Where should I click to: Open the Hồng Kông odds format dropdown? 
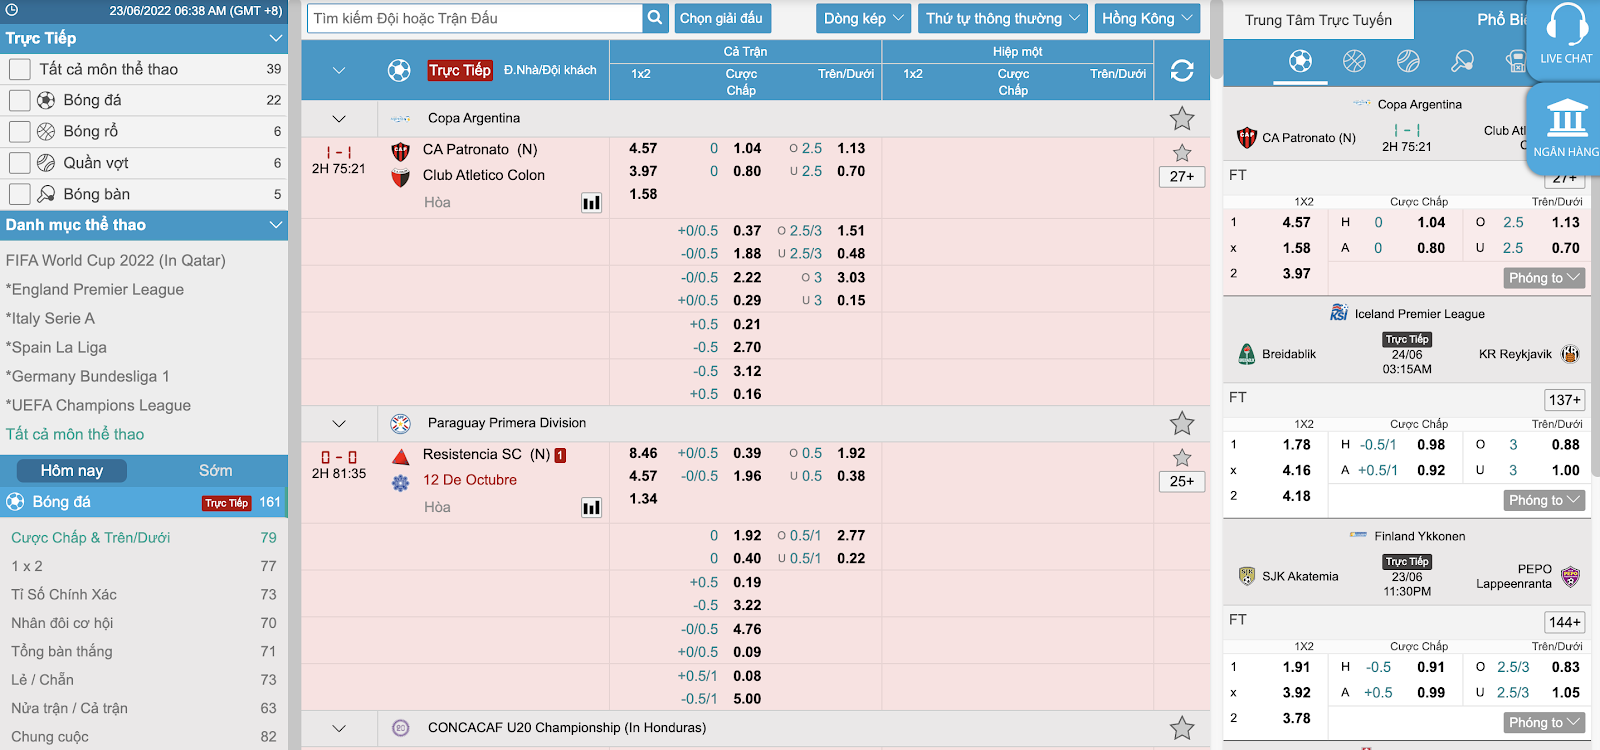(x=1147, y=18)
